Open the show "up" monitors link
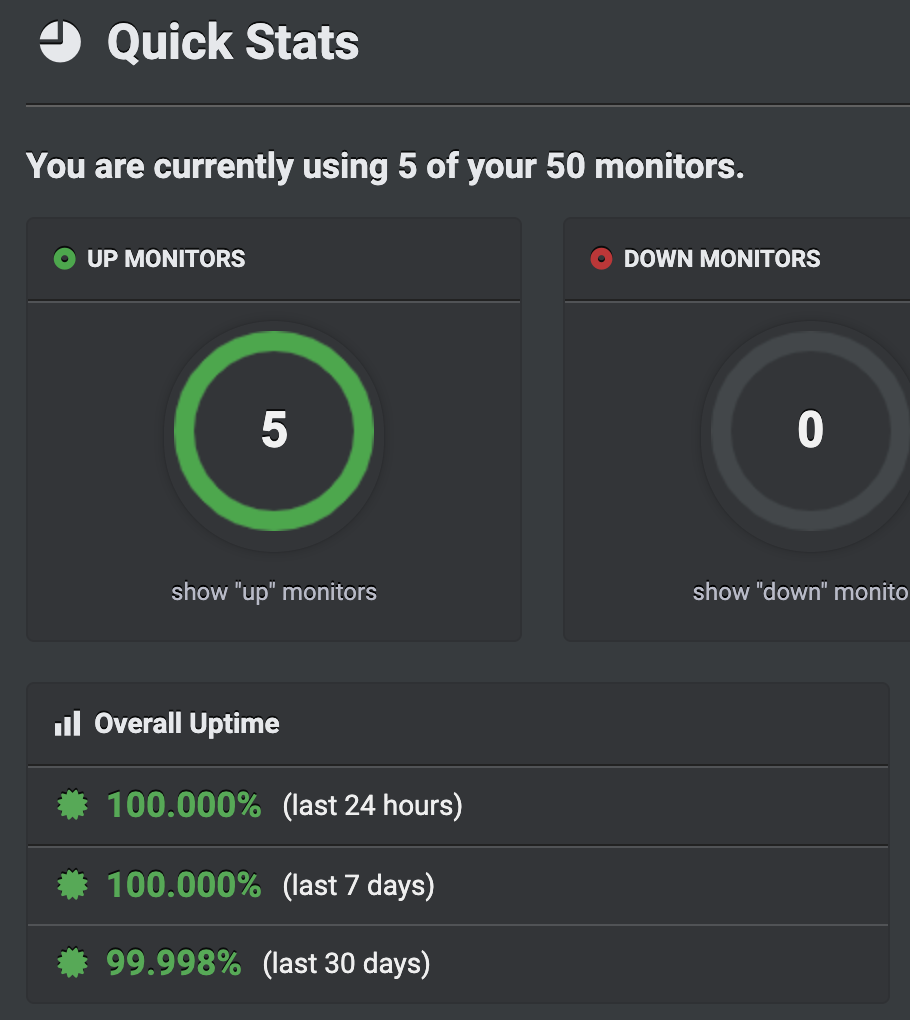Image resolution: width=910 pixels, height=1020 pixels. 274,592
